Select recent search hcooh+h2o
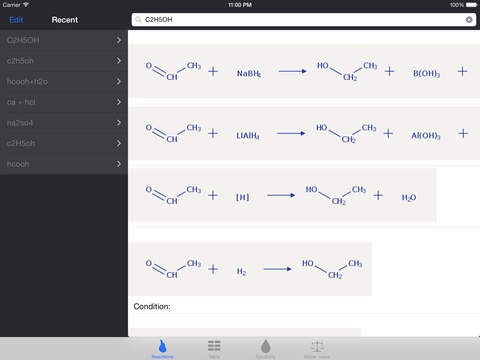The width and height of the screenshot is (480, 360). (64, 81)
